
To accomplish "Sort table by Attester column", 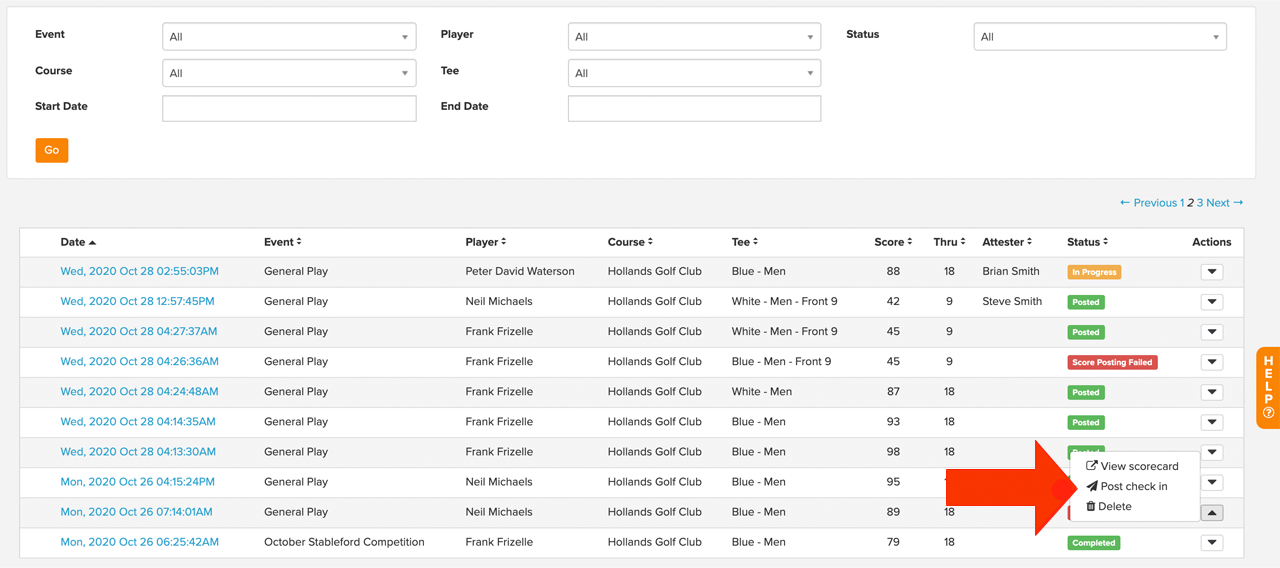I will (x=1007, y=242).
